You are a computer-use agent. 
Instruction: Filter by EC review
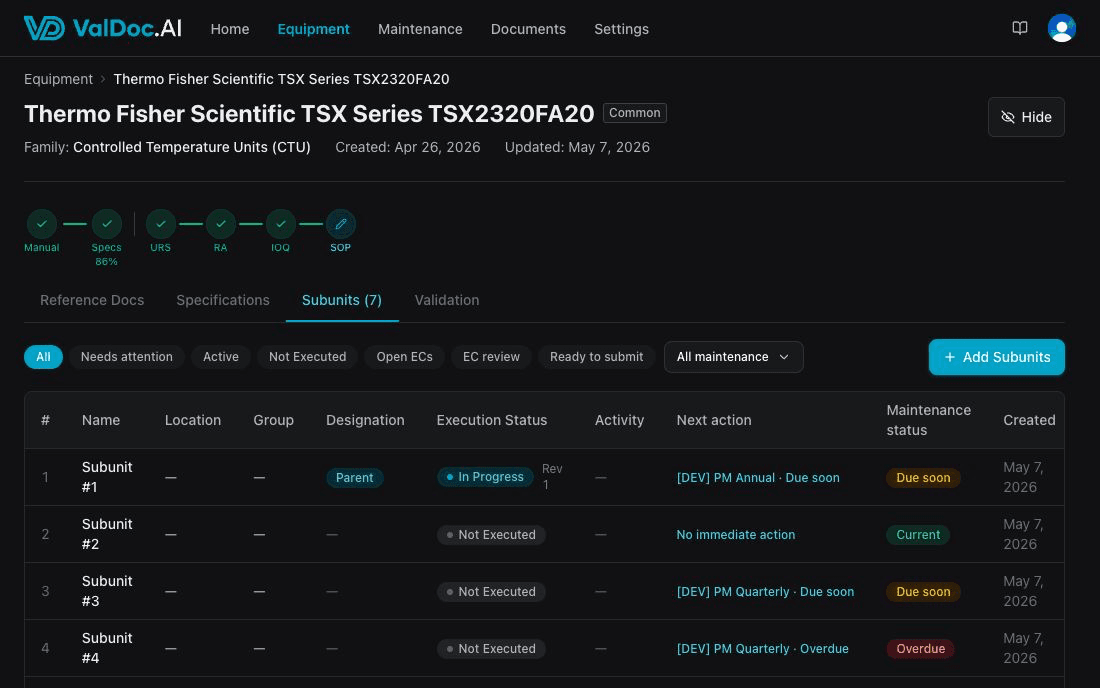point(491,356)
